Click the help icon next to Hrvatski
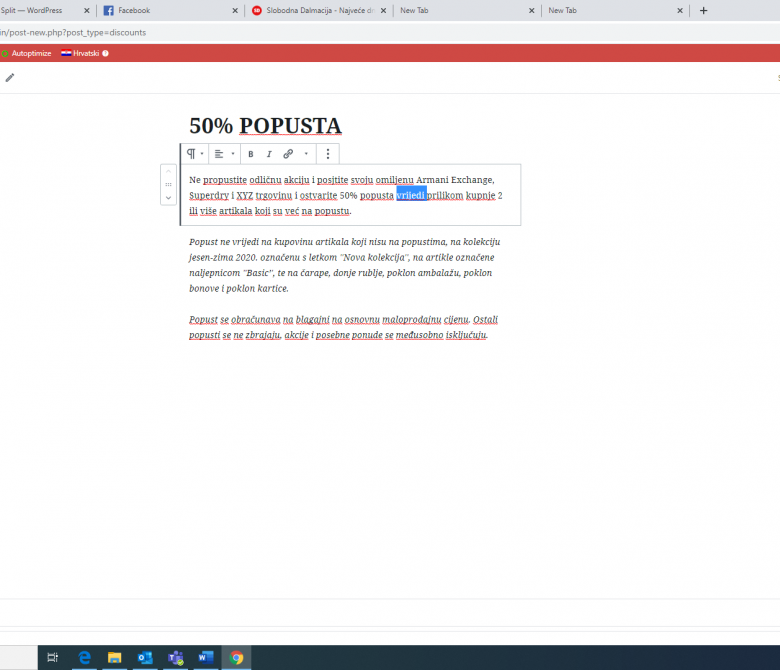 coord(105,53)
